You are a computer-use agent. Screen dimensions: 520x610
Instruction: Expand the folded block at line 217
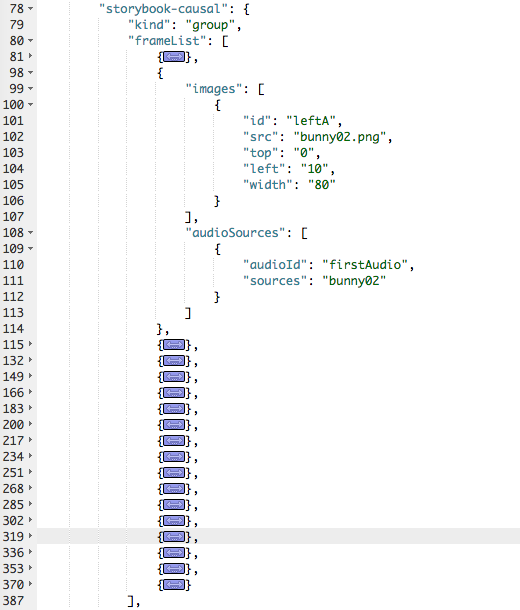(x=30, y=440)
